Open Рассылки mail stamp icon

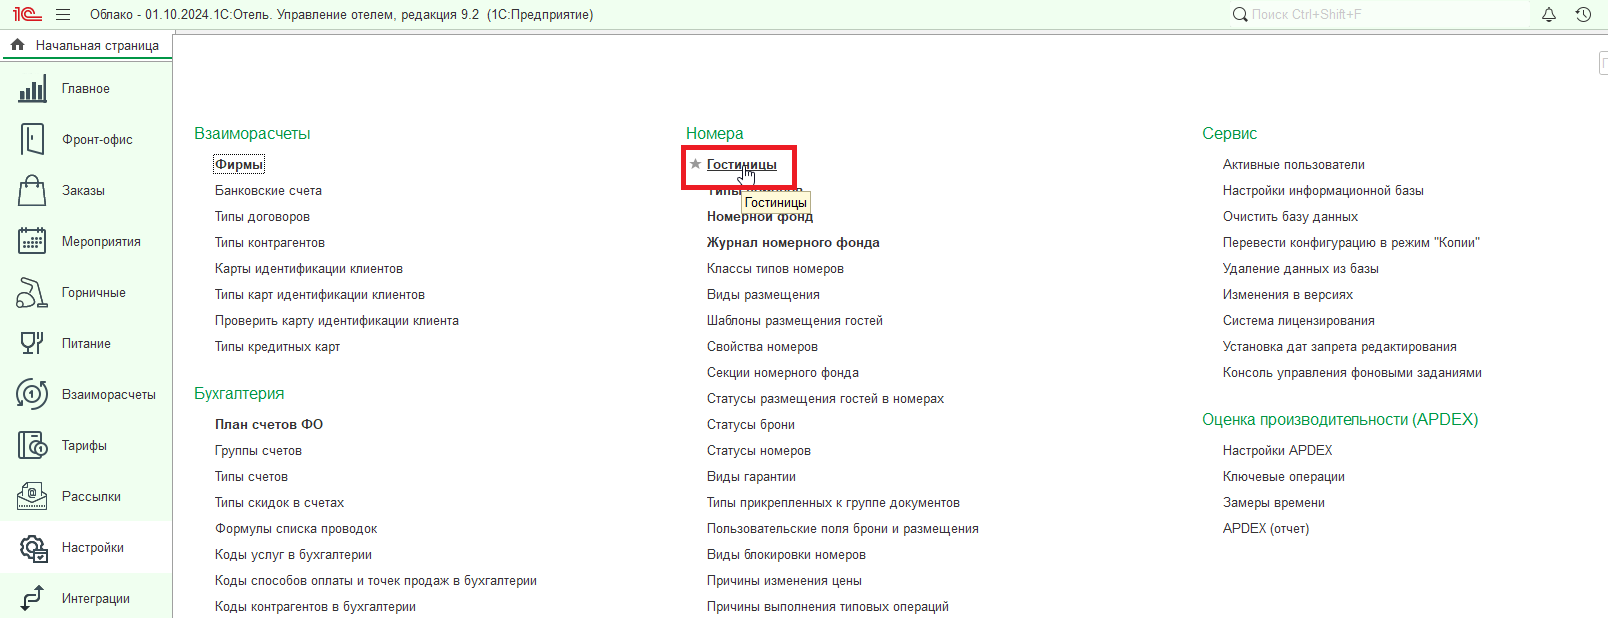32,497
